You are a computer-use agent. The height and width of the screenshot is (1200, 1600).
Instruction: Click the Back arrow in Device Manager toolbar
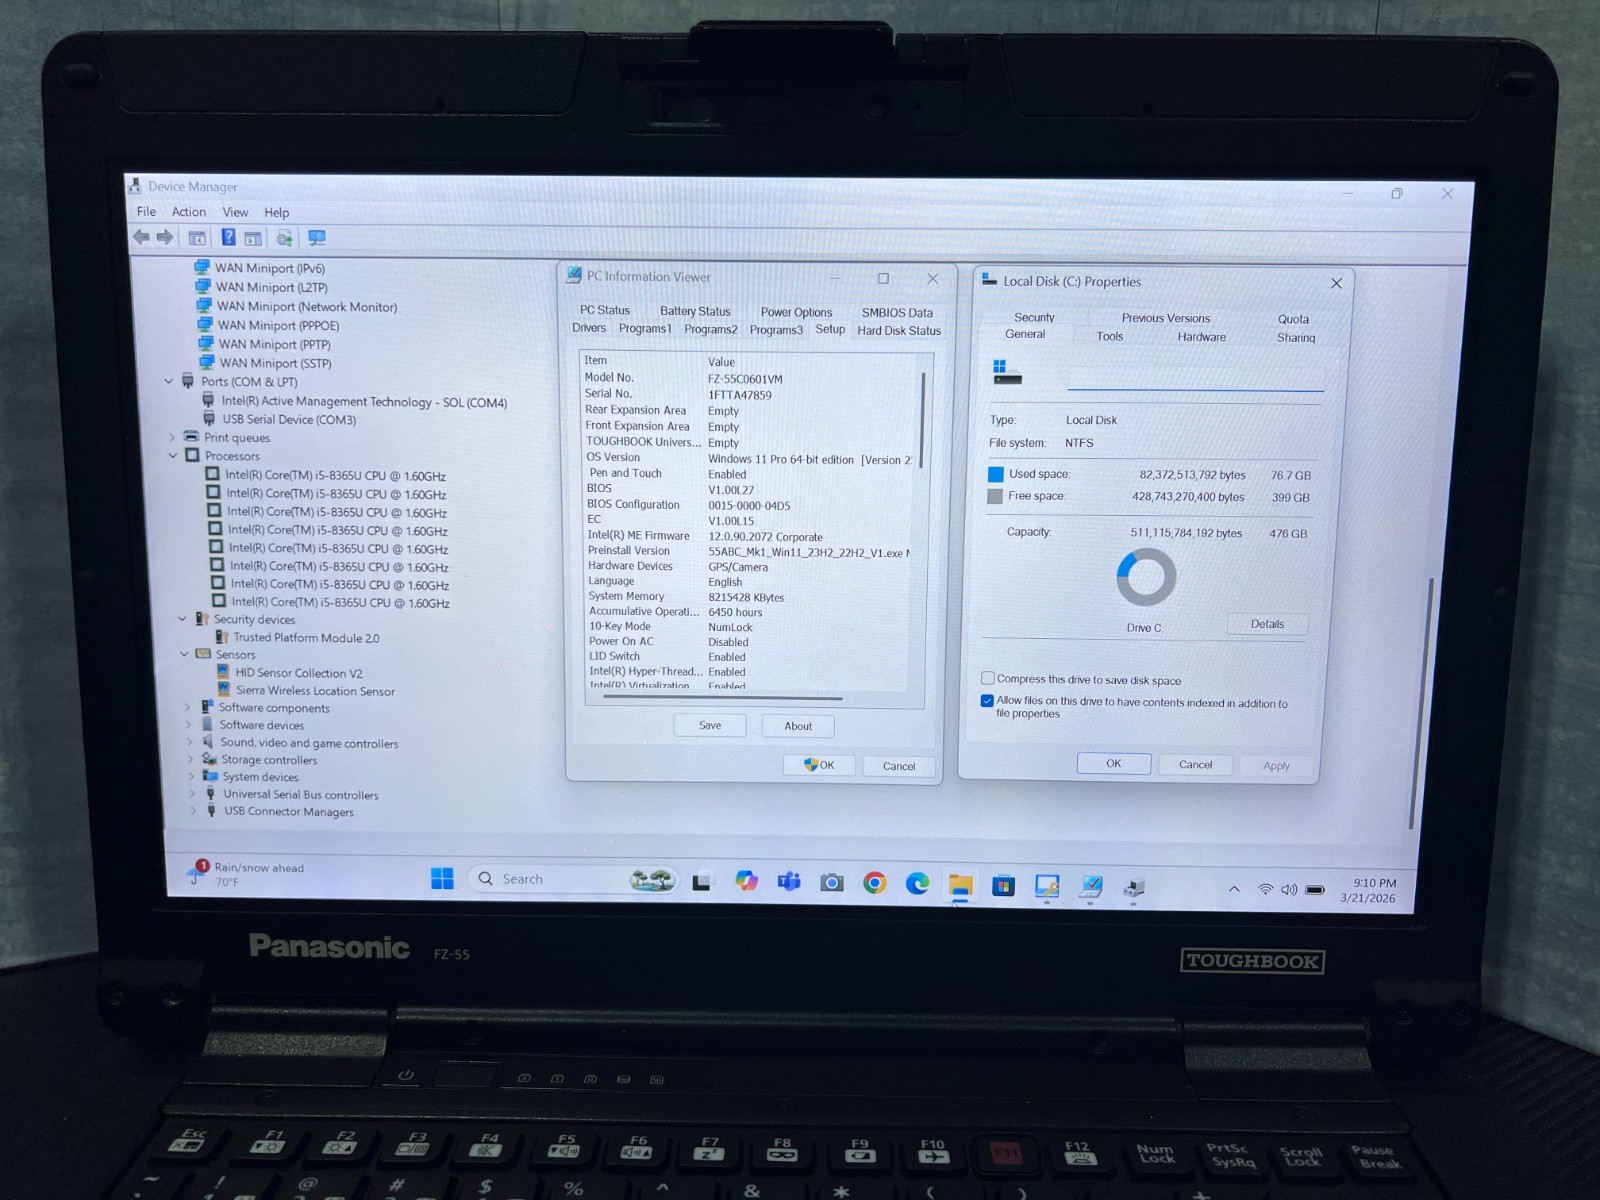[141, 237]
